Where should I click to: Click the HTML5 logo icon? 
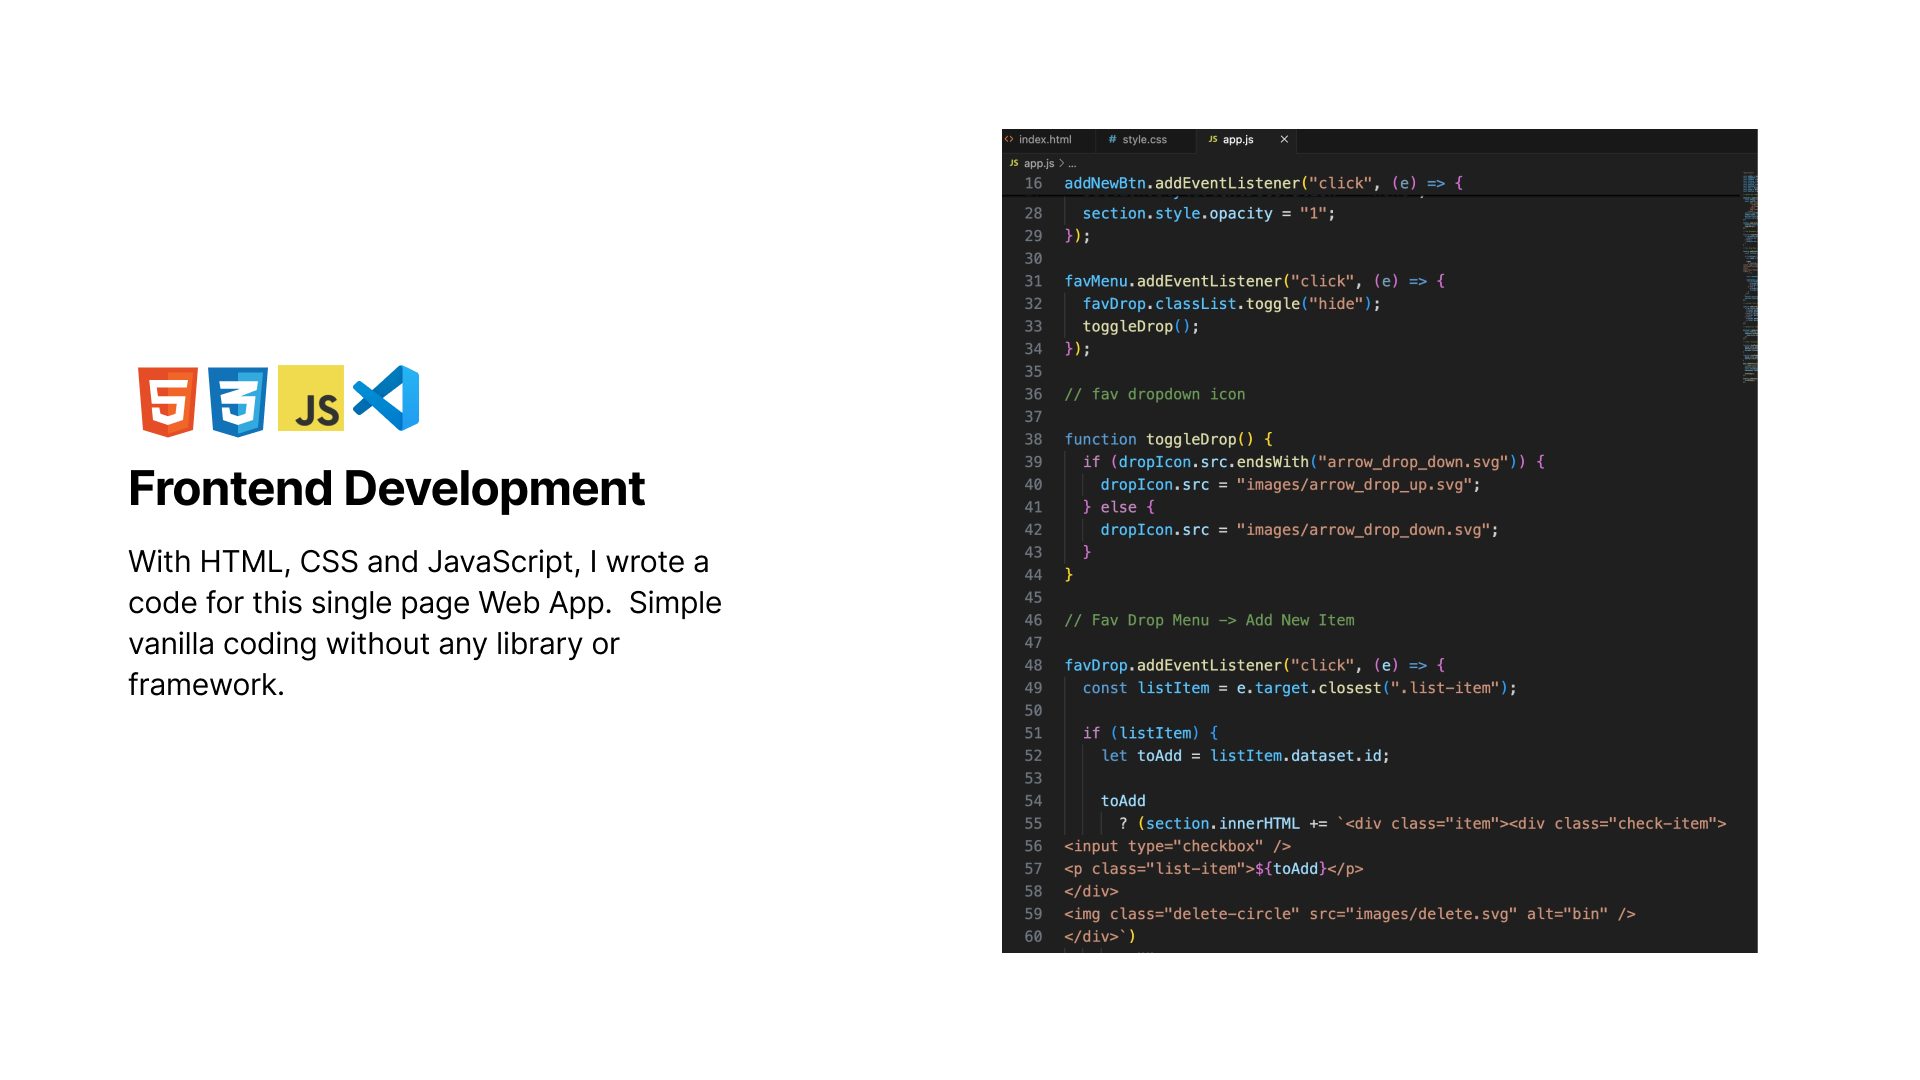(x=167, y=400)
